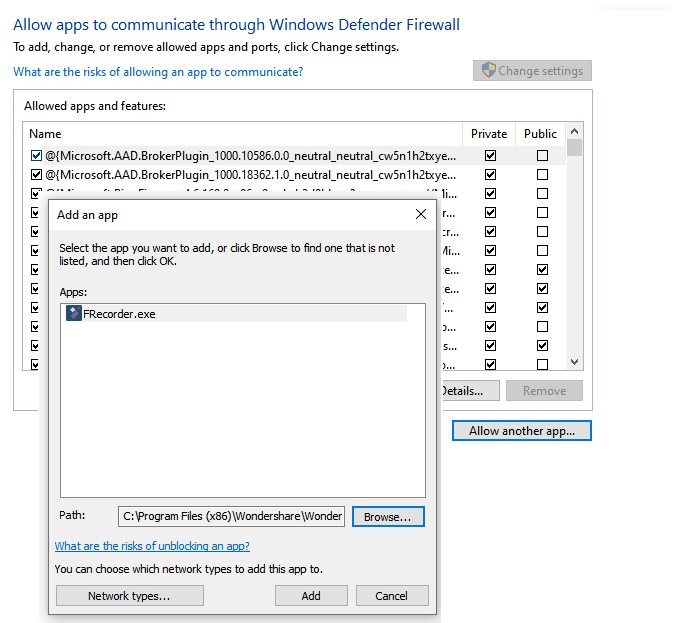
Task: Open the risks of unblocking an app link
Action: [x=152, y=546]
